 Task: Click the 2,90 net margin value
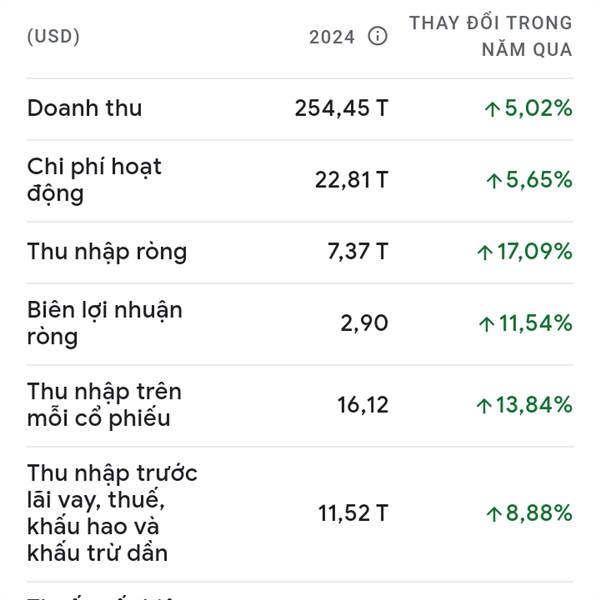[364, 323]
